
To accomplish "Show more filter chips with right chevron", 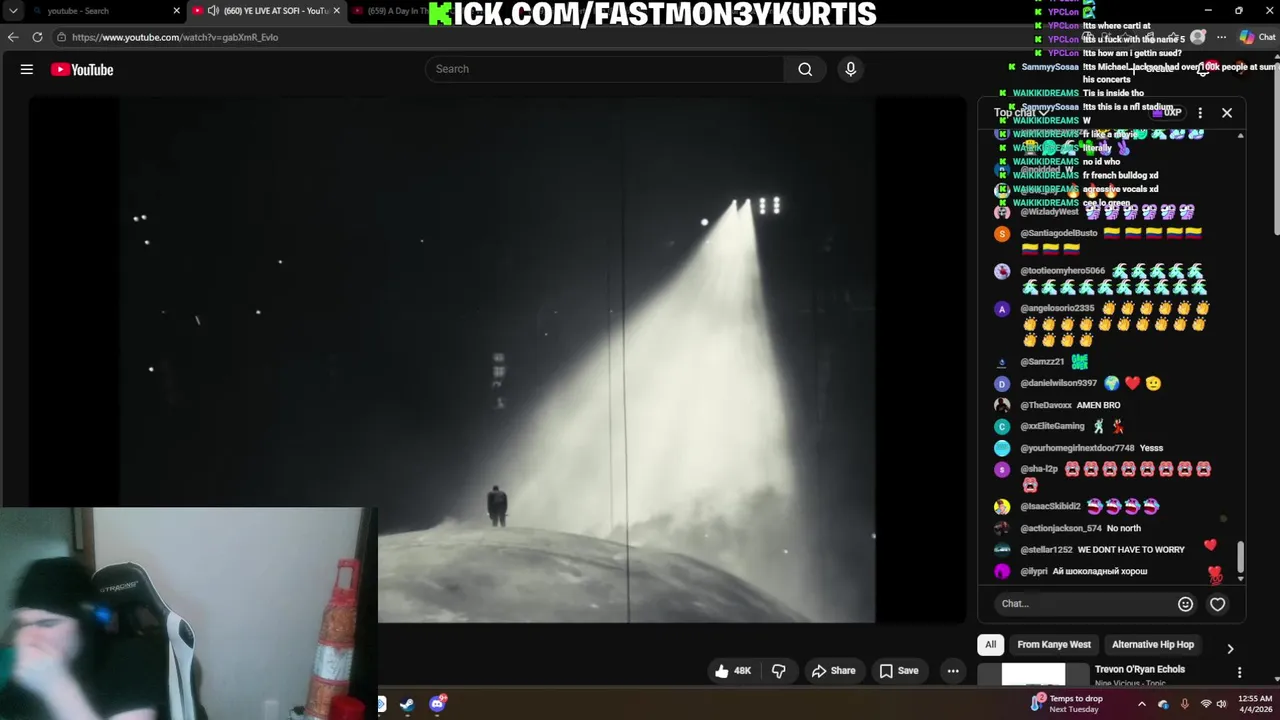I will coord(1230,649).
